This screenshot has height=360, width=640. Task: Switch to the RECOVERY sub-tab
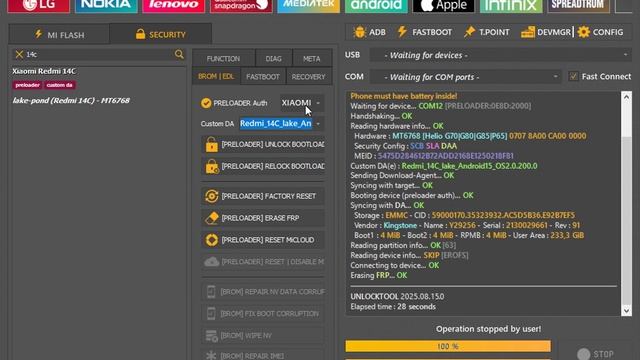coord(309,76)
